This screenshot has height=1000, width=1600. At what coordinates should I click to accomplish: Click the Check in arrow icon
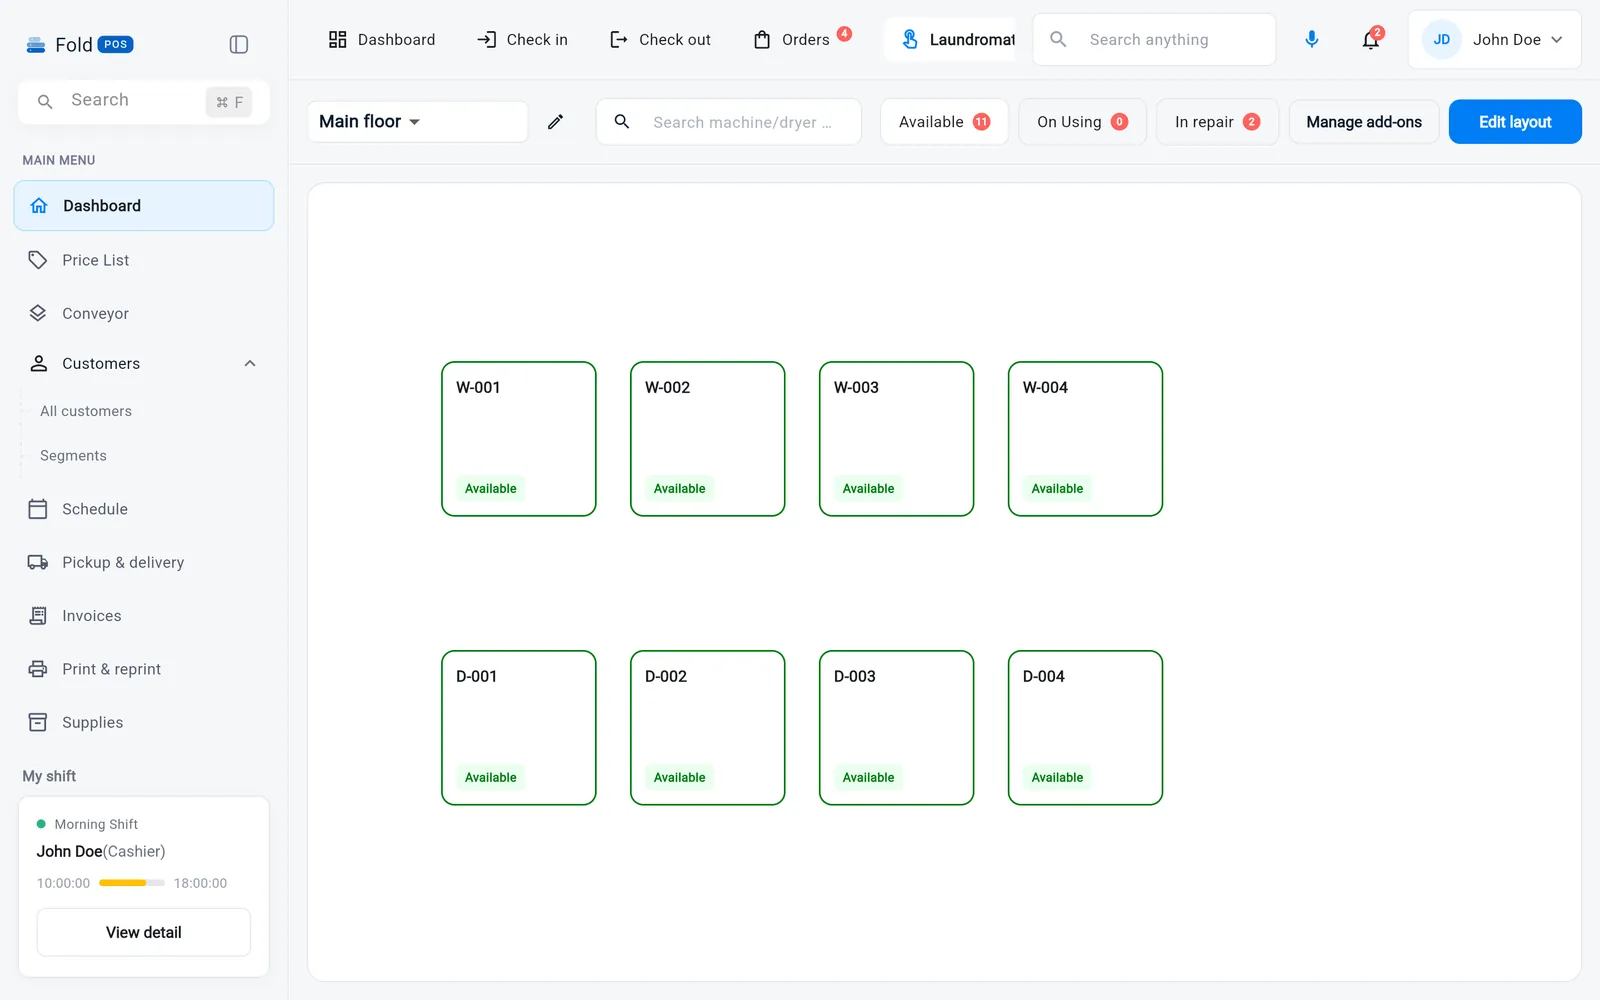pos(487,40)
